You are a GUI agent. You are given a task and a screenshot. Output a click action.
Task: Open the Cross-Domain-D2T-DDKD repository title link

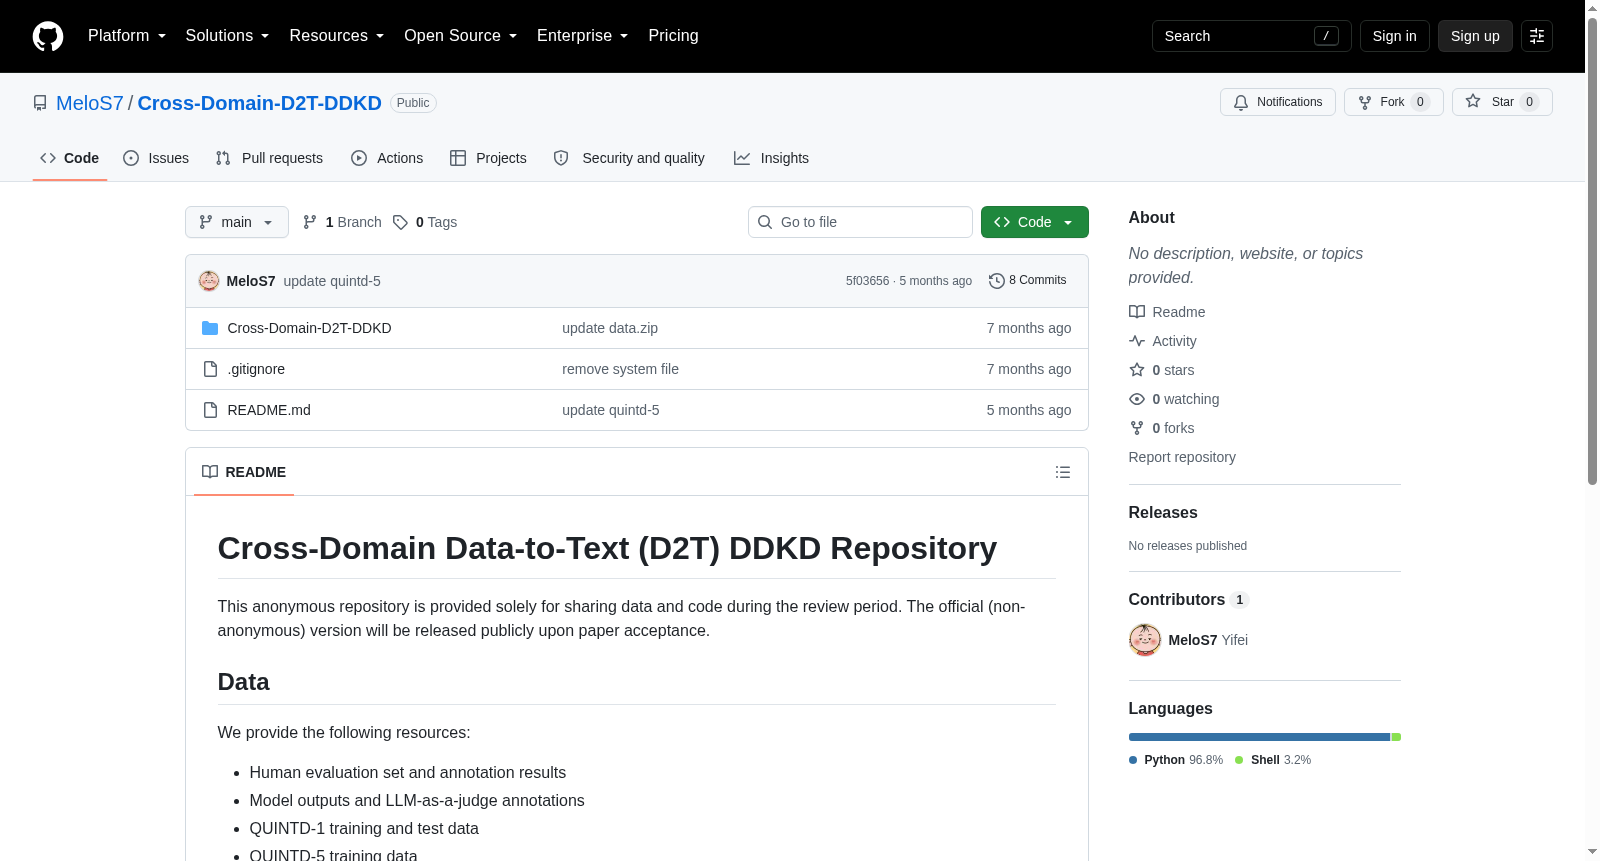[260, 103]
